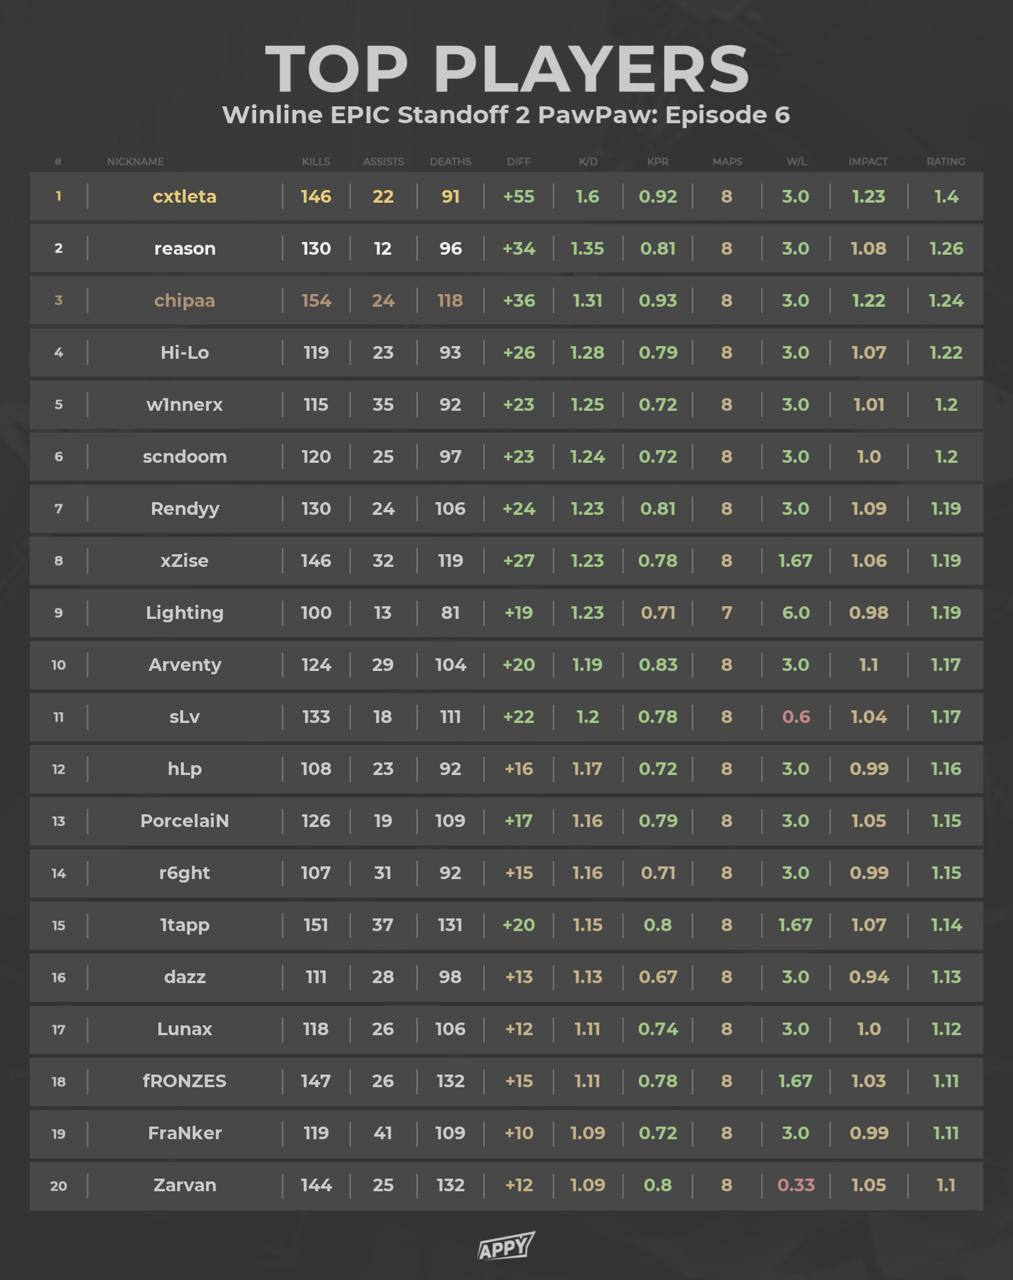Select the IMPACT column header
This screenshot has height=1280, width=1013.
pos(867,161)
